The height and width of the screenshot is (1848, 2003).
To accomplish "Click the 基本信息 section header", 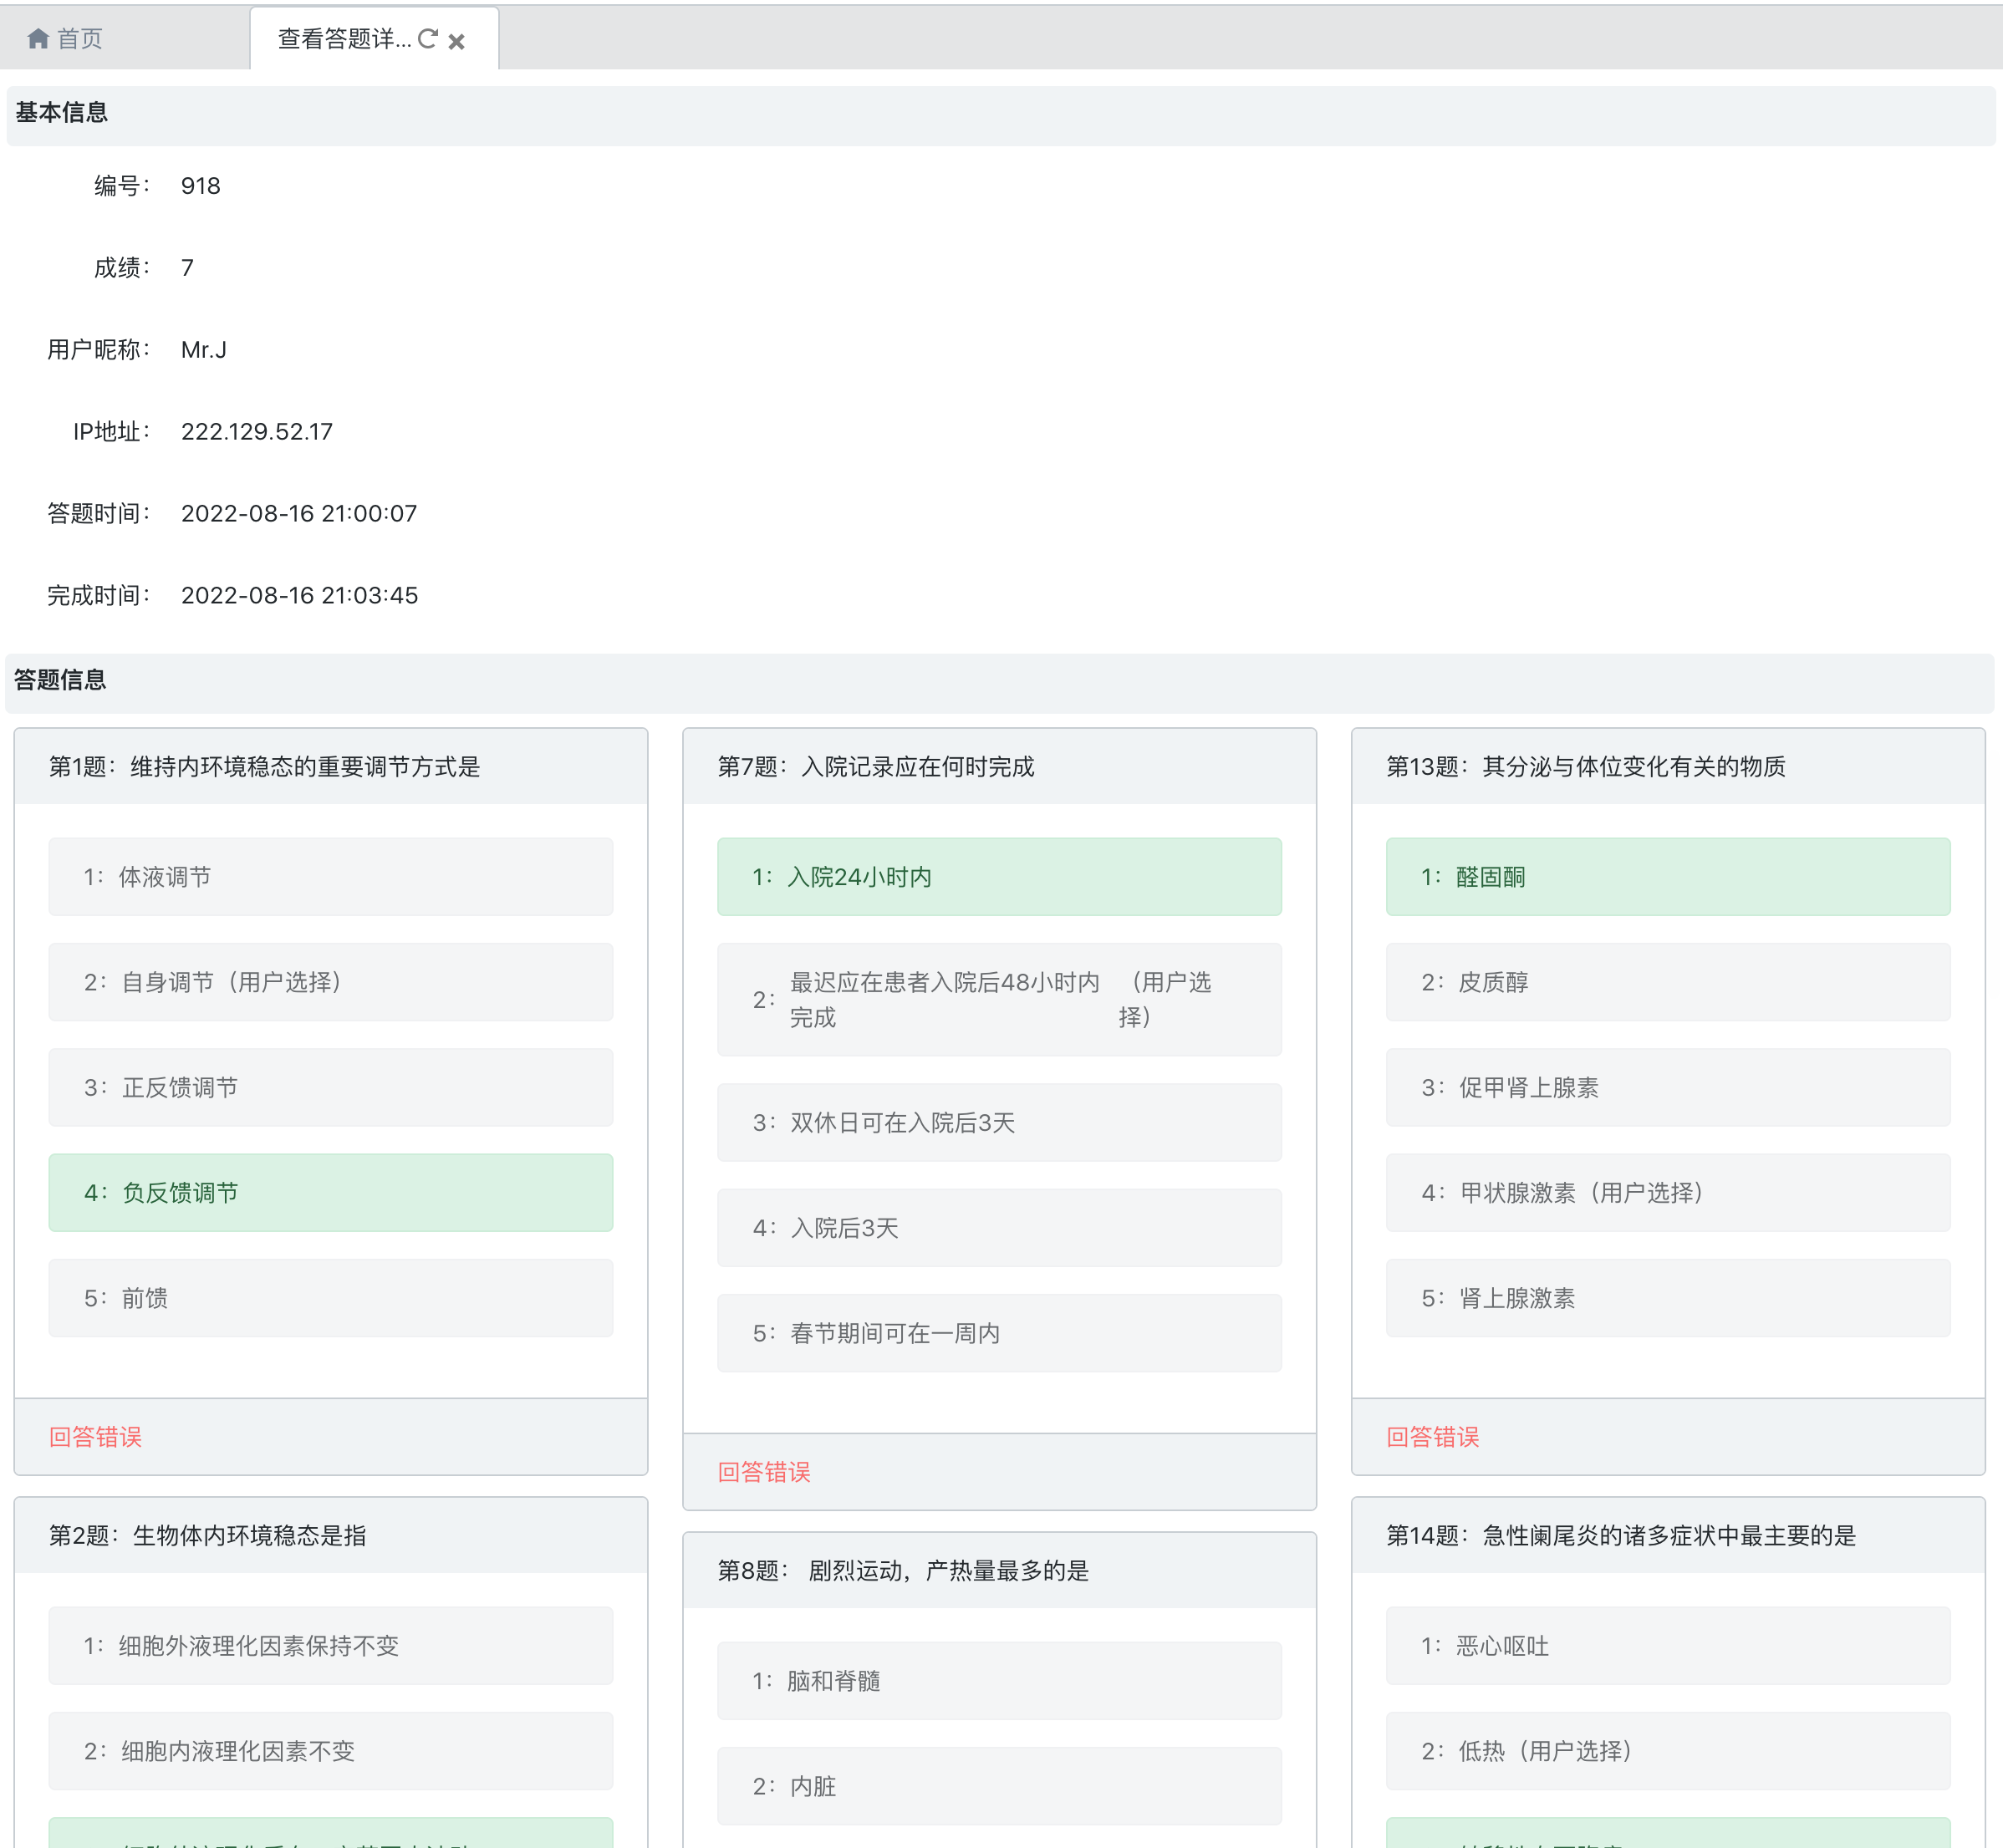I will [62, 112].
